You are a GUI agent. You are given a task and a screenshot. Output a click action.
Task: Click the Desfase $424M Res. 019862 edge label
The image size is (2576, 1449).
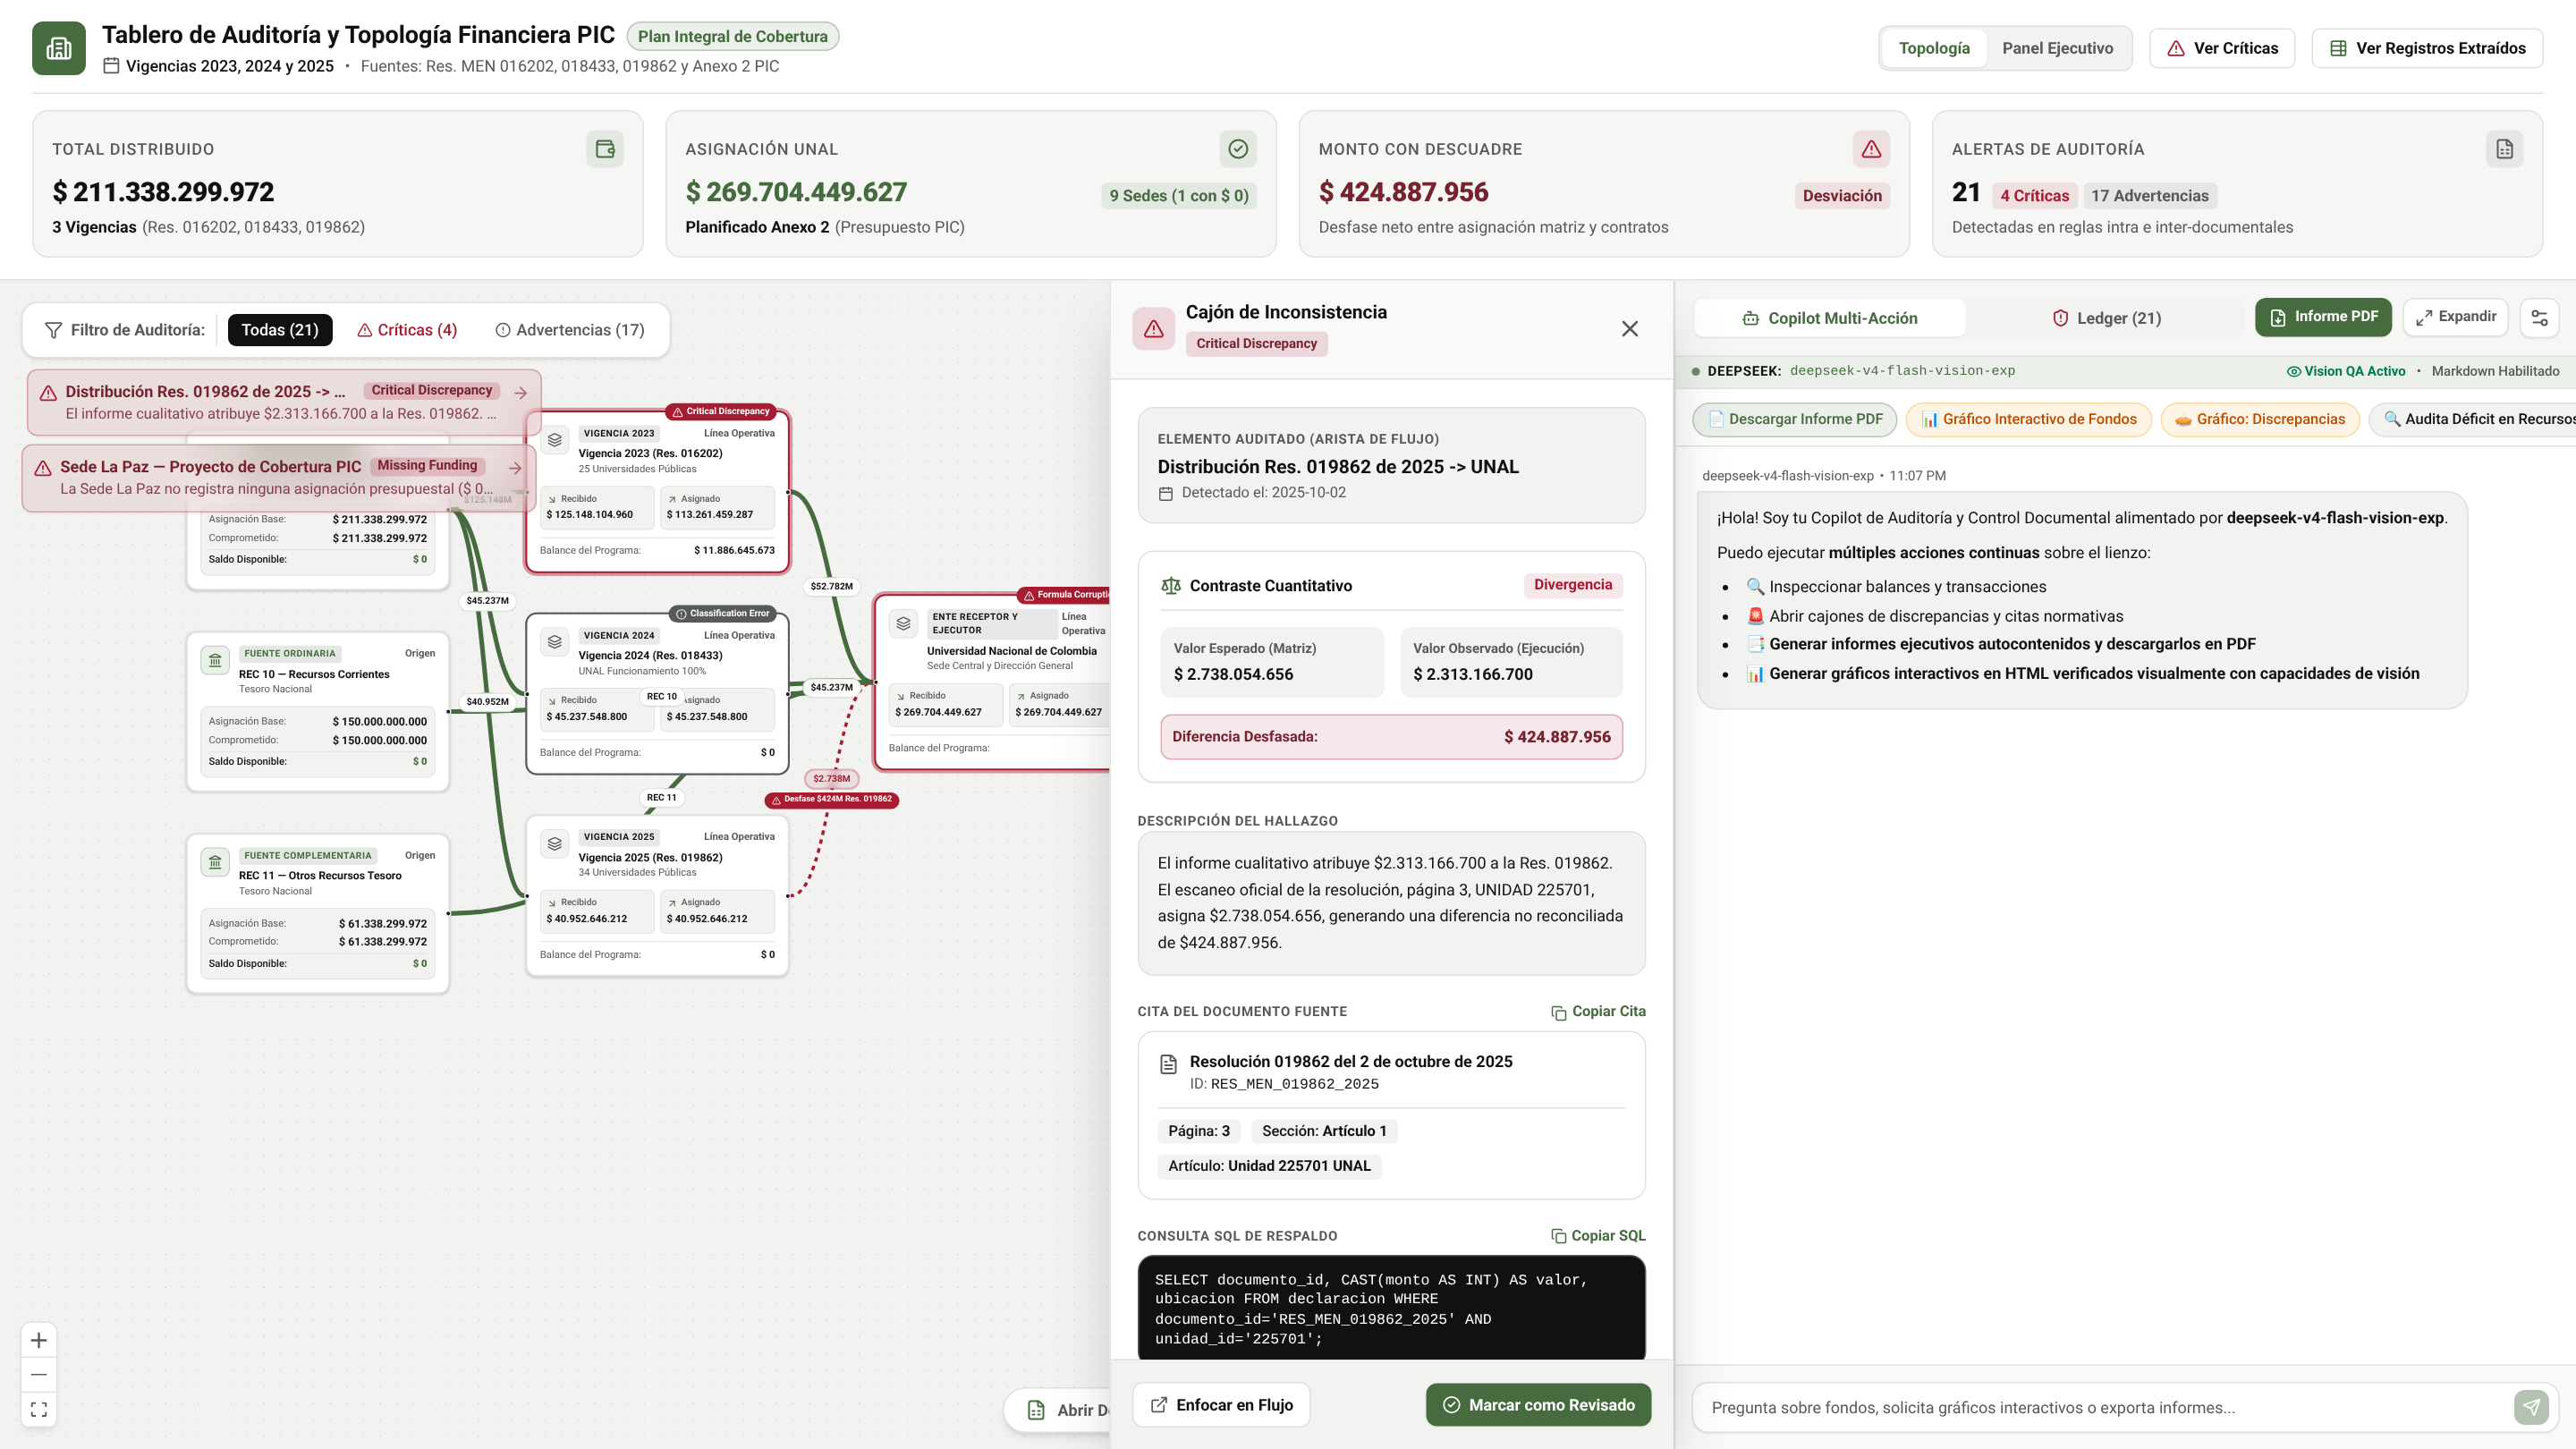[x=831, y=799]
